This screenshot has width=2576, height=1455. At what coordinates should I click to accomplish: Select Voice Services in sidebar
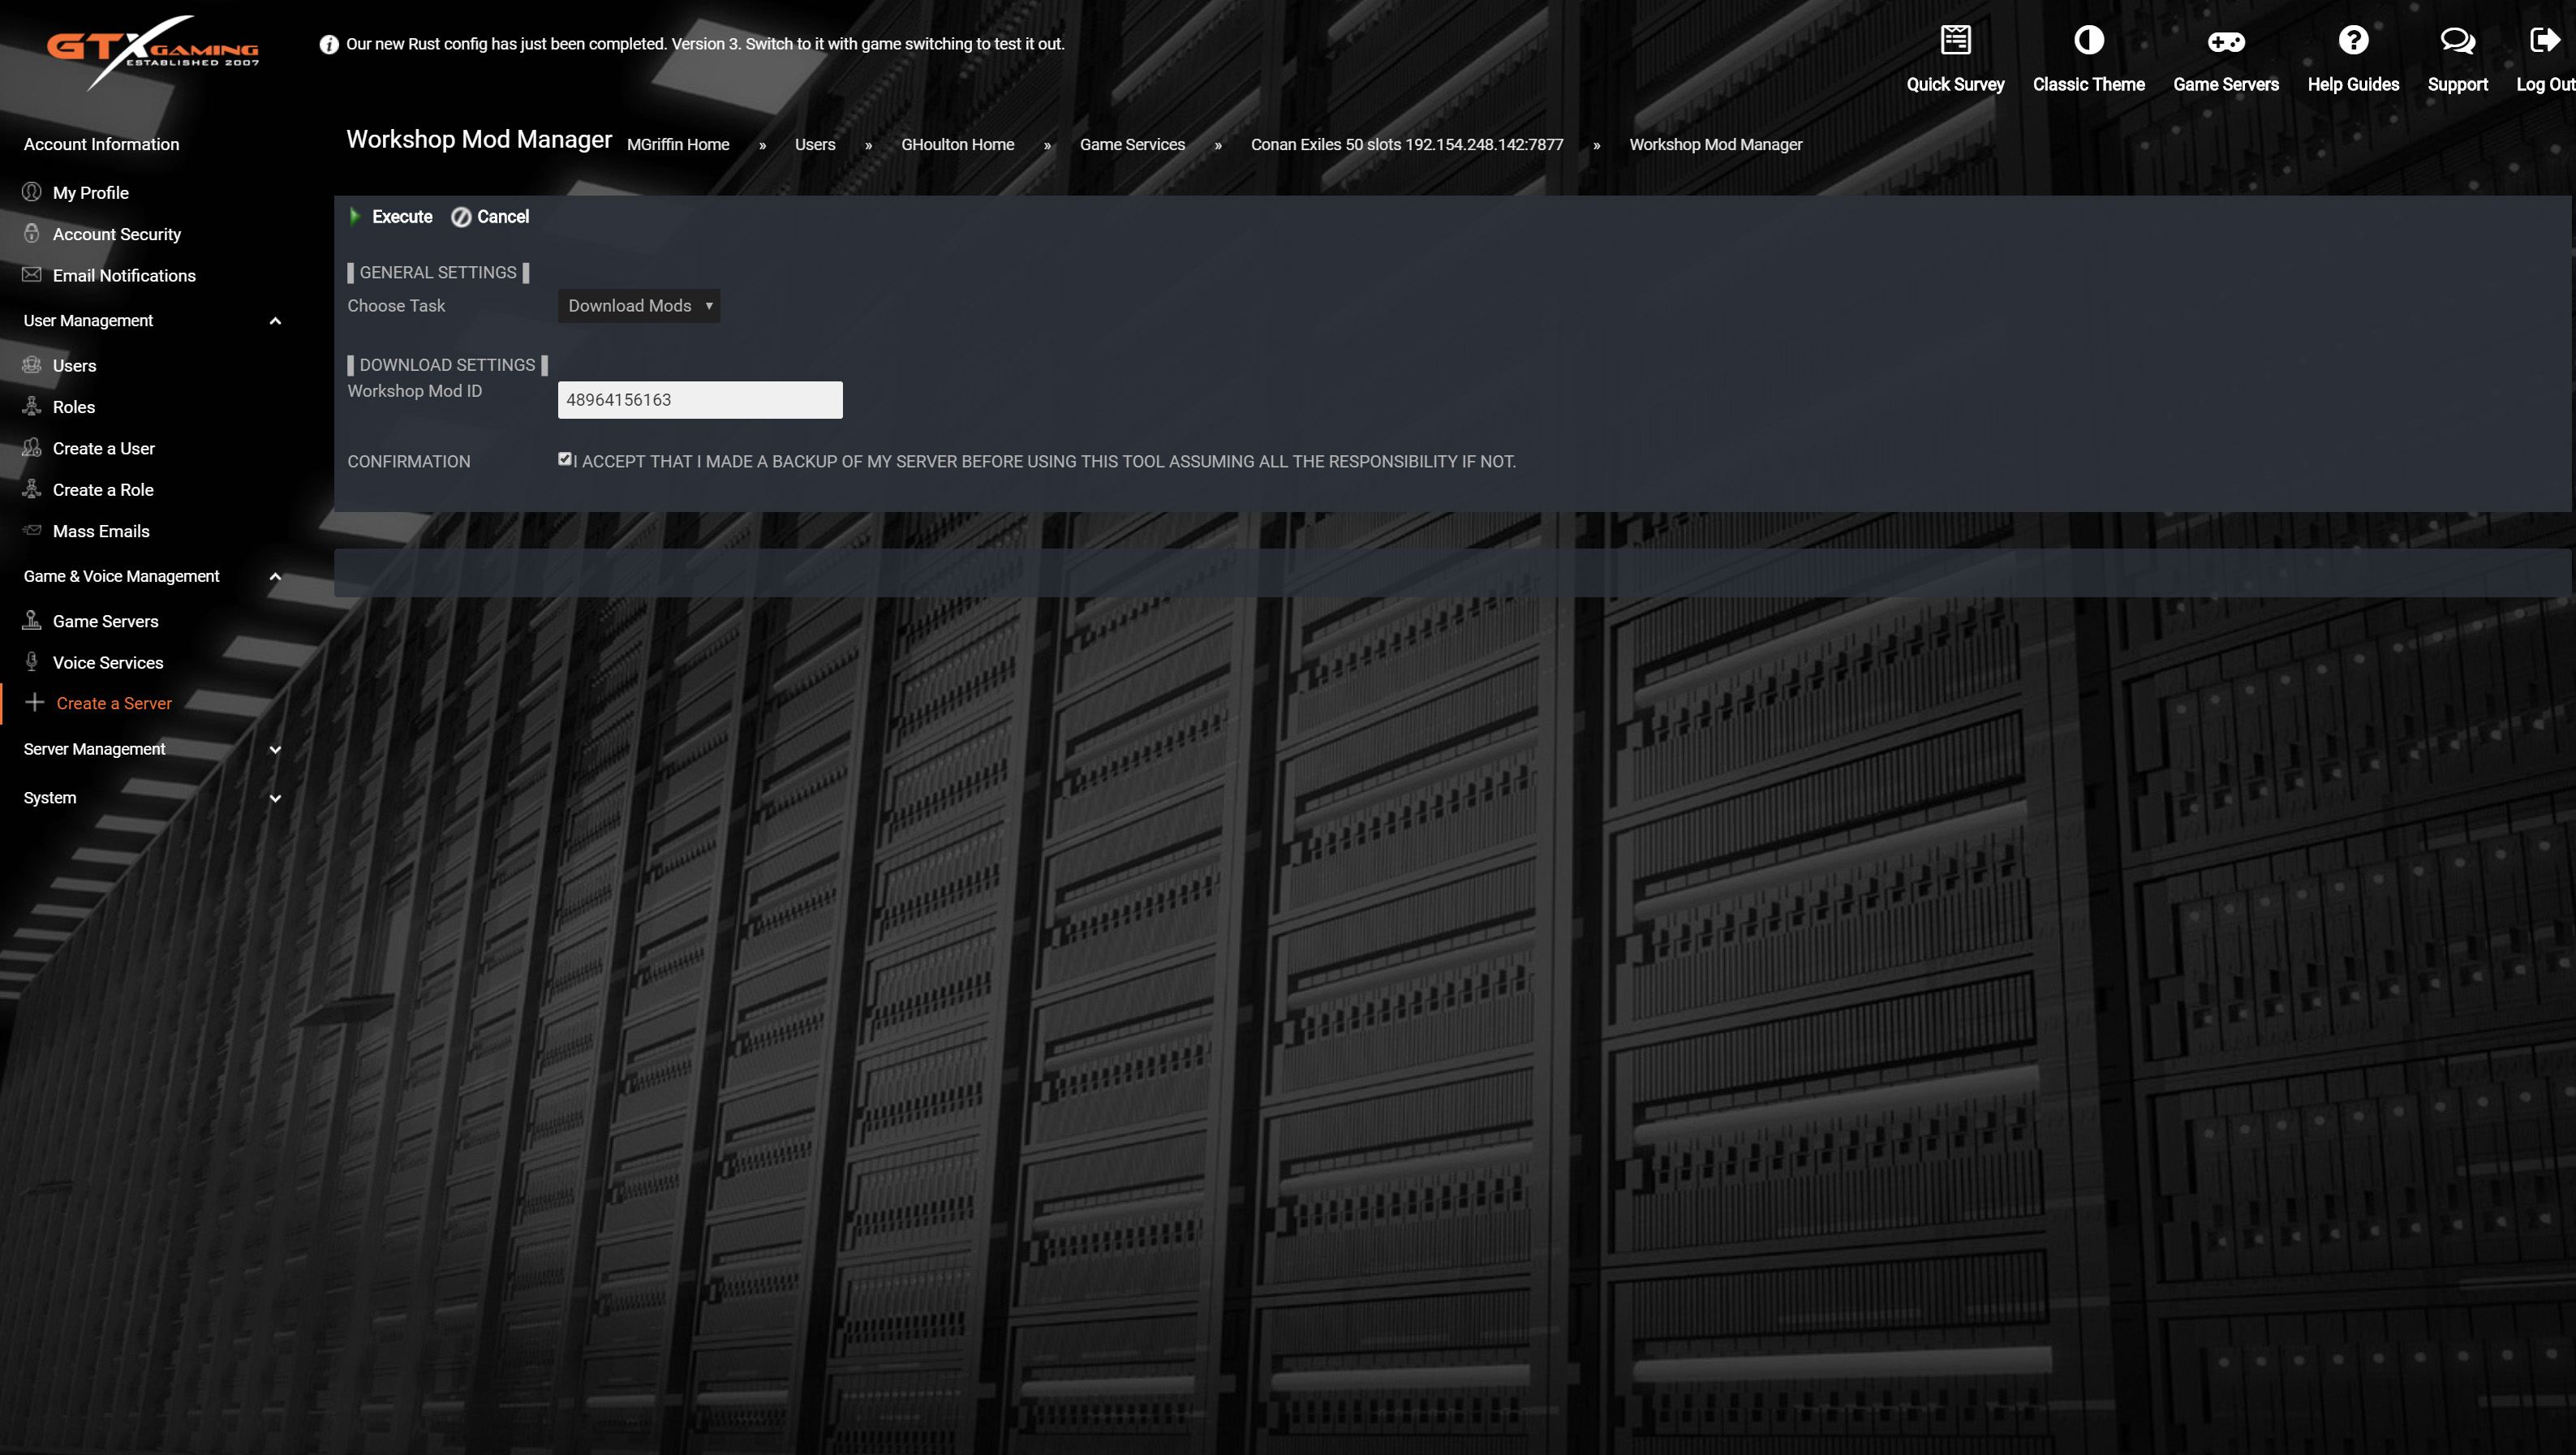click(108, 662)
